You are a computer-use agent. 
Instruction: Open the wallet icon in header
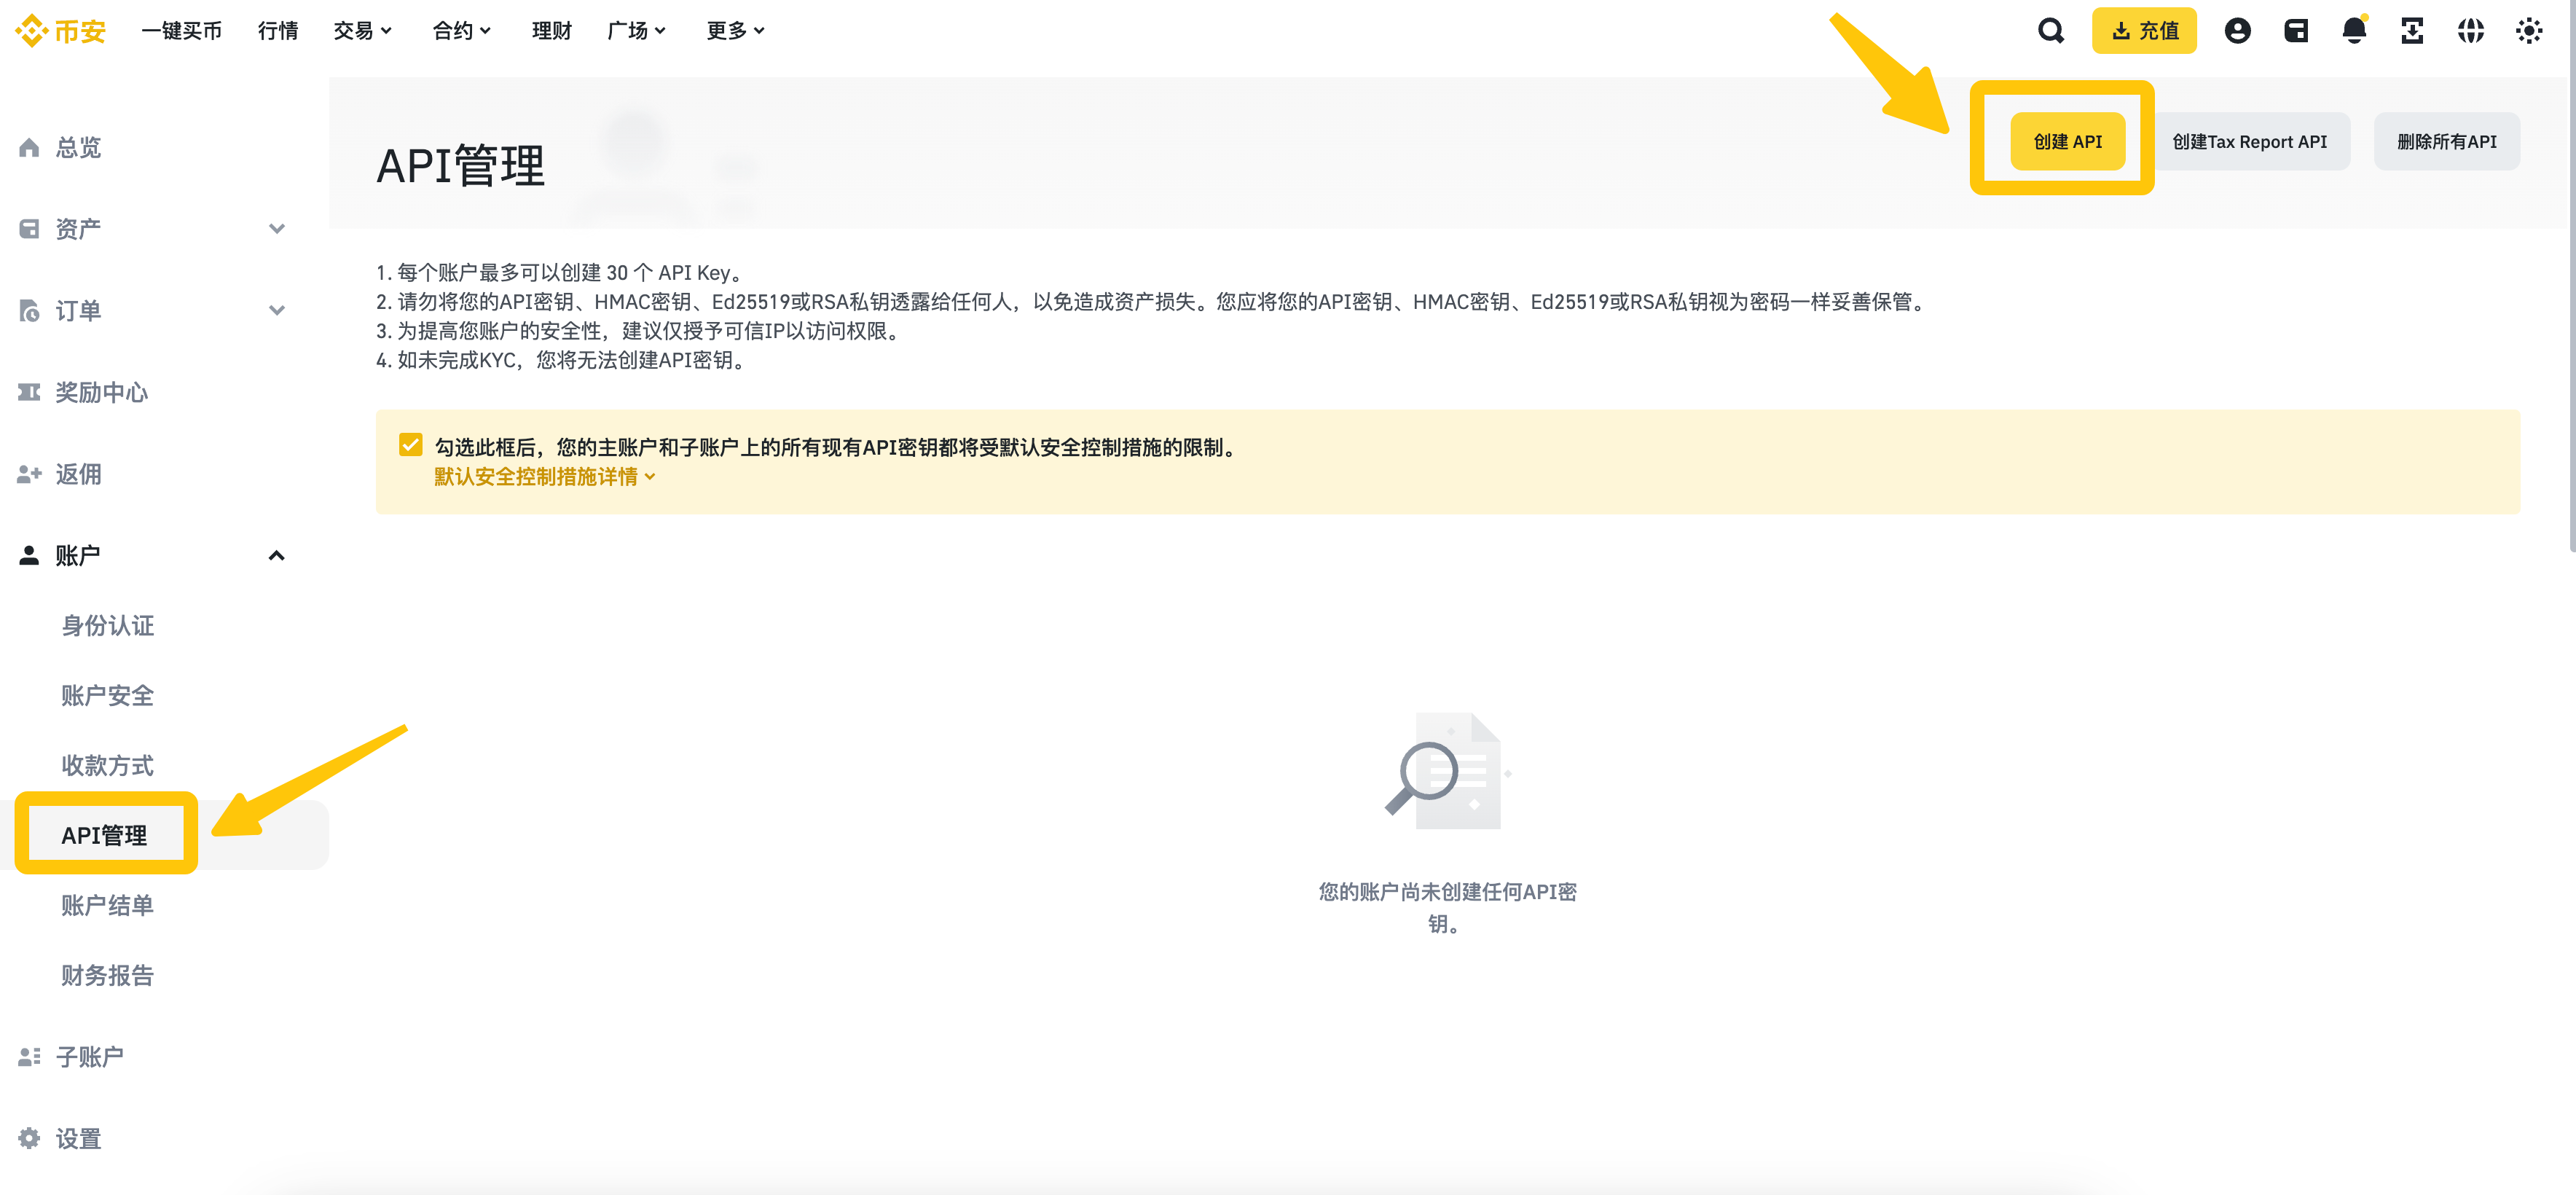click(x=2295, y=31)
